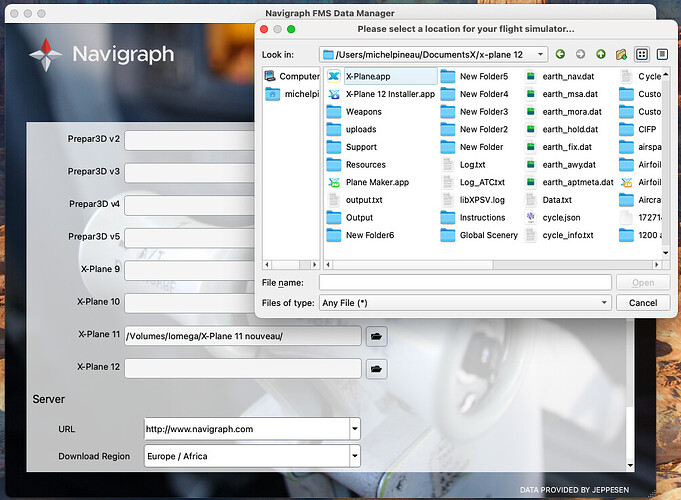Browse for X-Plane 11 folder icon button
Viewport: 681px width, 500px height.
coord(376,336)
